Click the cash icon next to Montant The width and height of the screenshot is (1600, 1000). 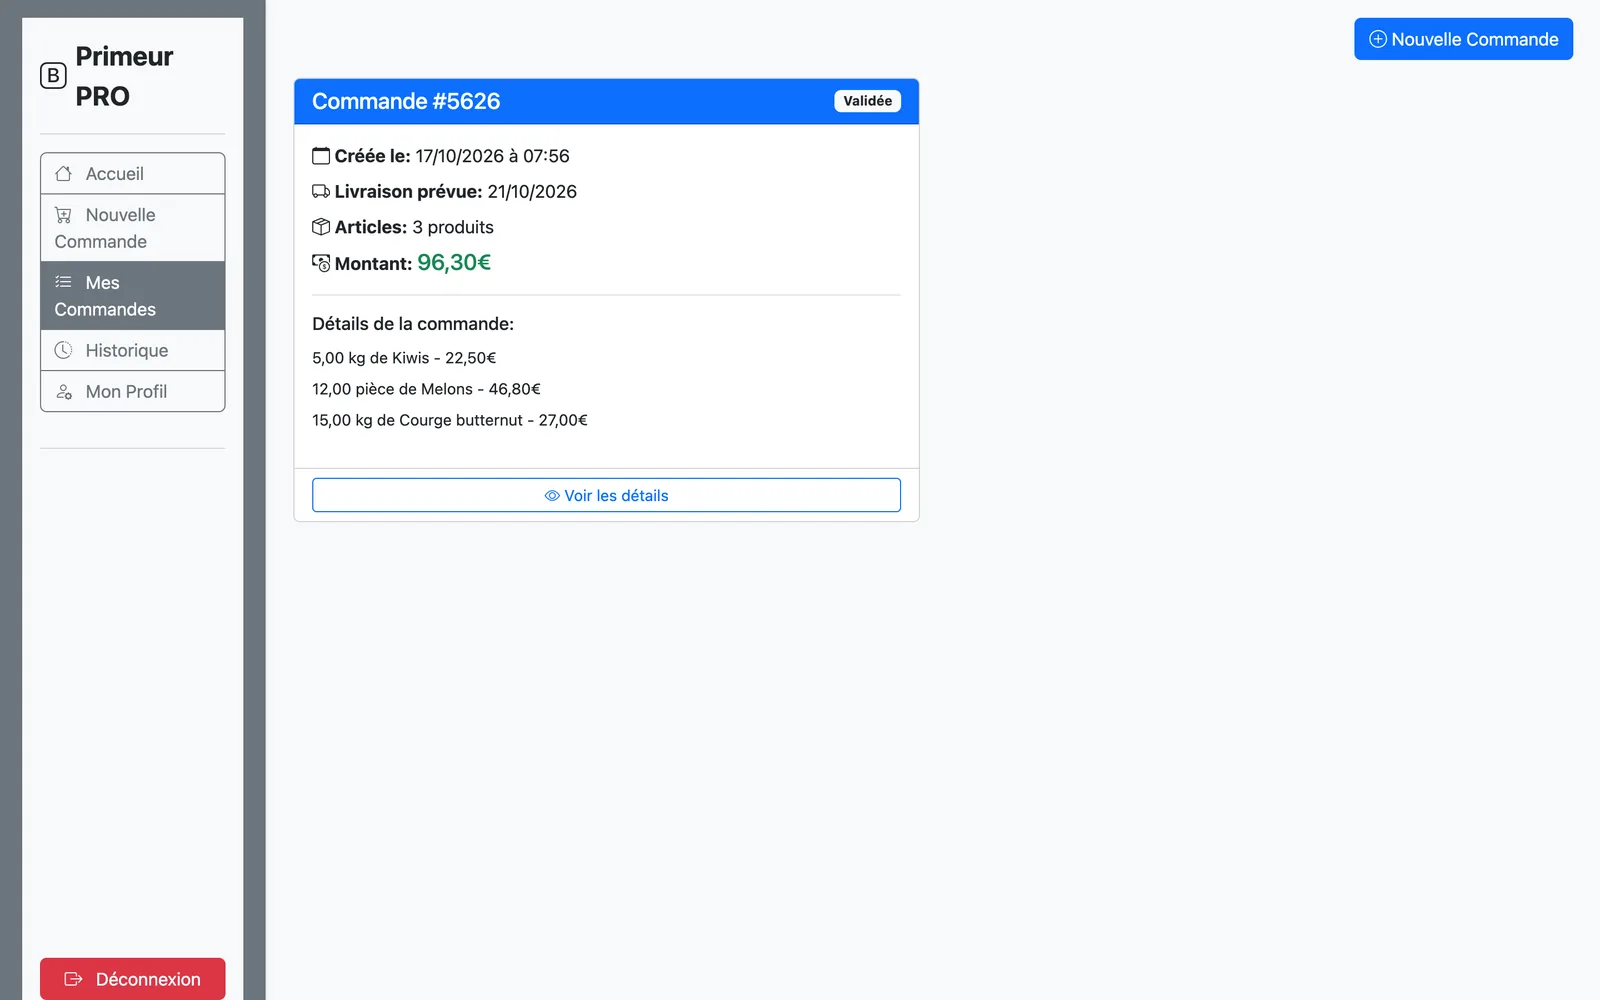(x=321, y=263)
